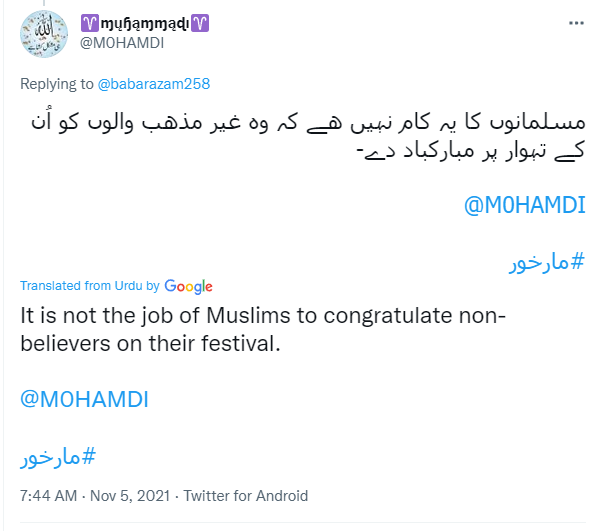Open the @M0HAMDI mention in English translation
Viewport: 602px width, 531px height.
(x=85, y=397)
